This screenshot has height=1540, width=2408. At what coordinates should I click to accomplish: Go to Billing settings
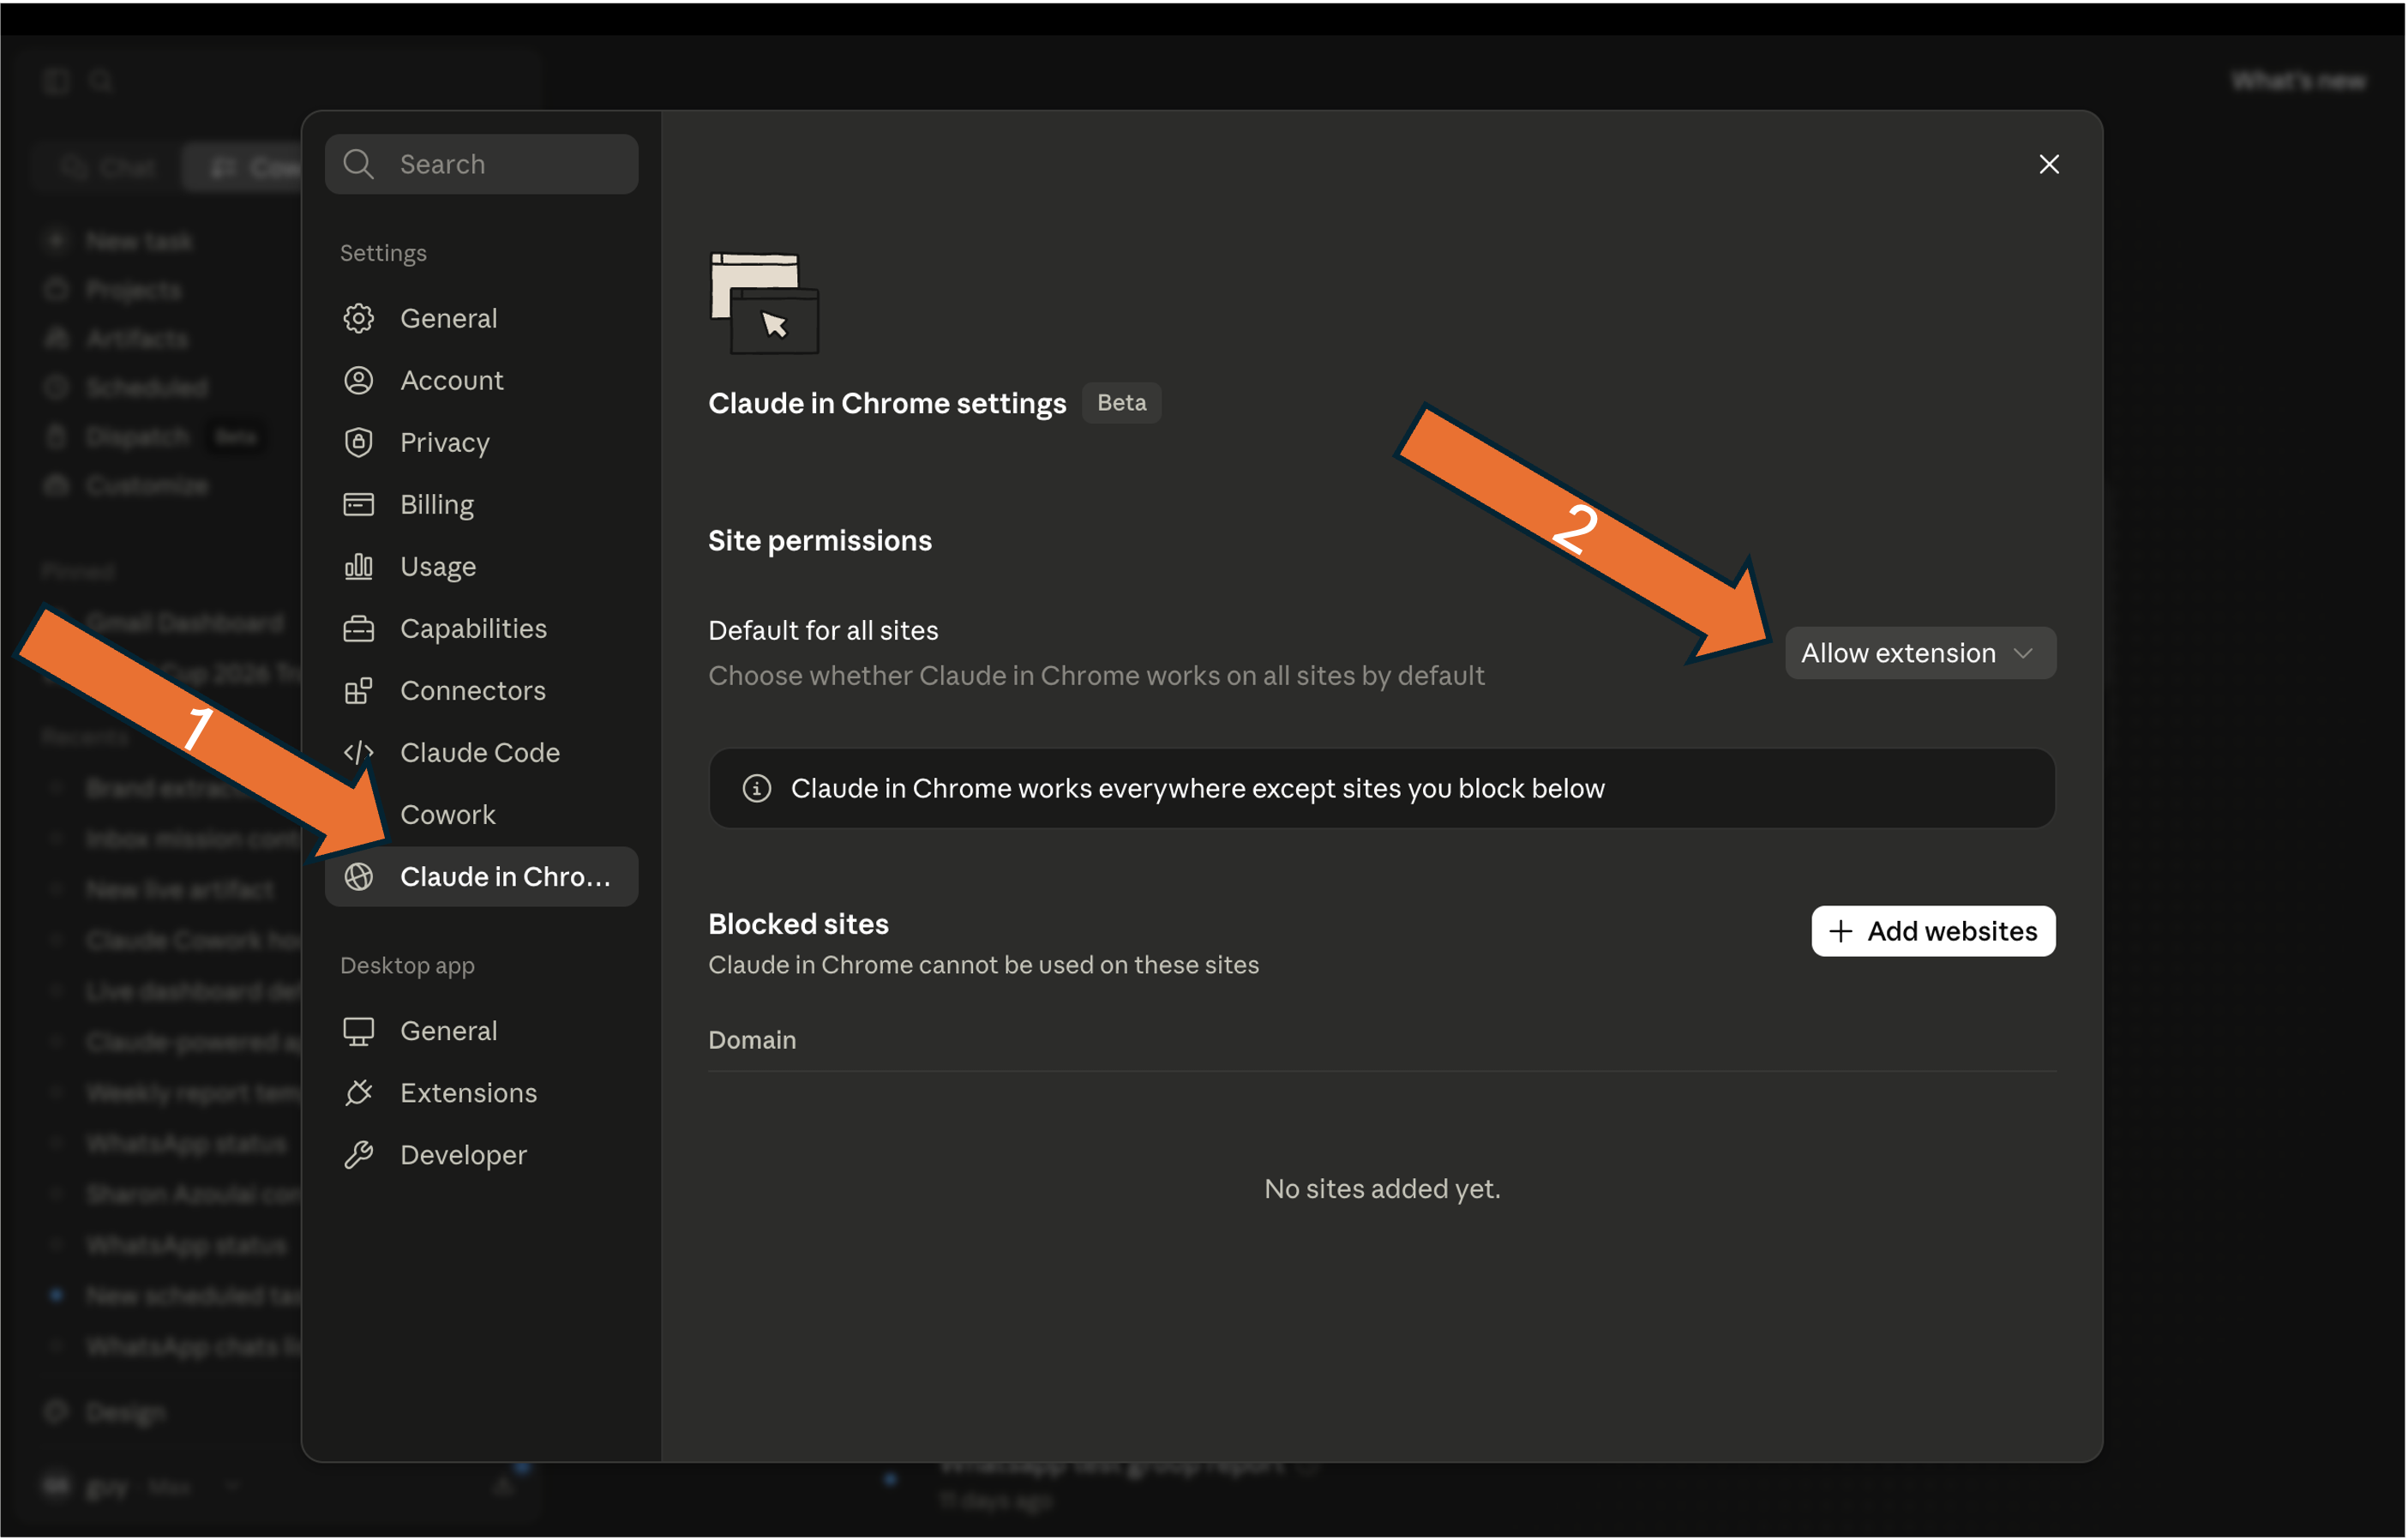[x=481, y=504]
